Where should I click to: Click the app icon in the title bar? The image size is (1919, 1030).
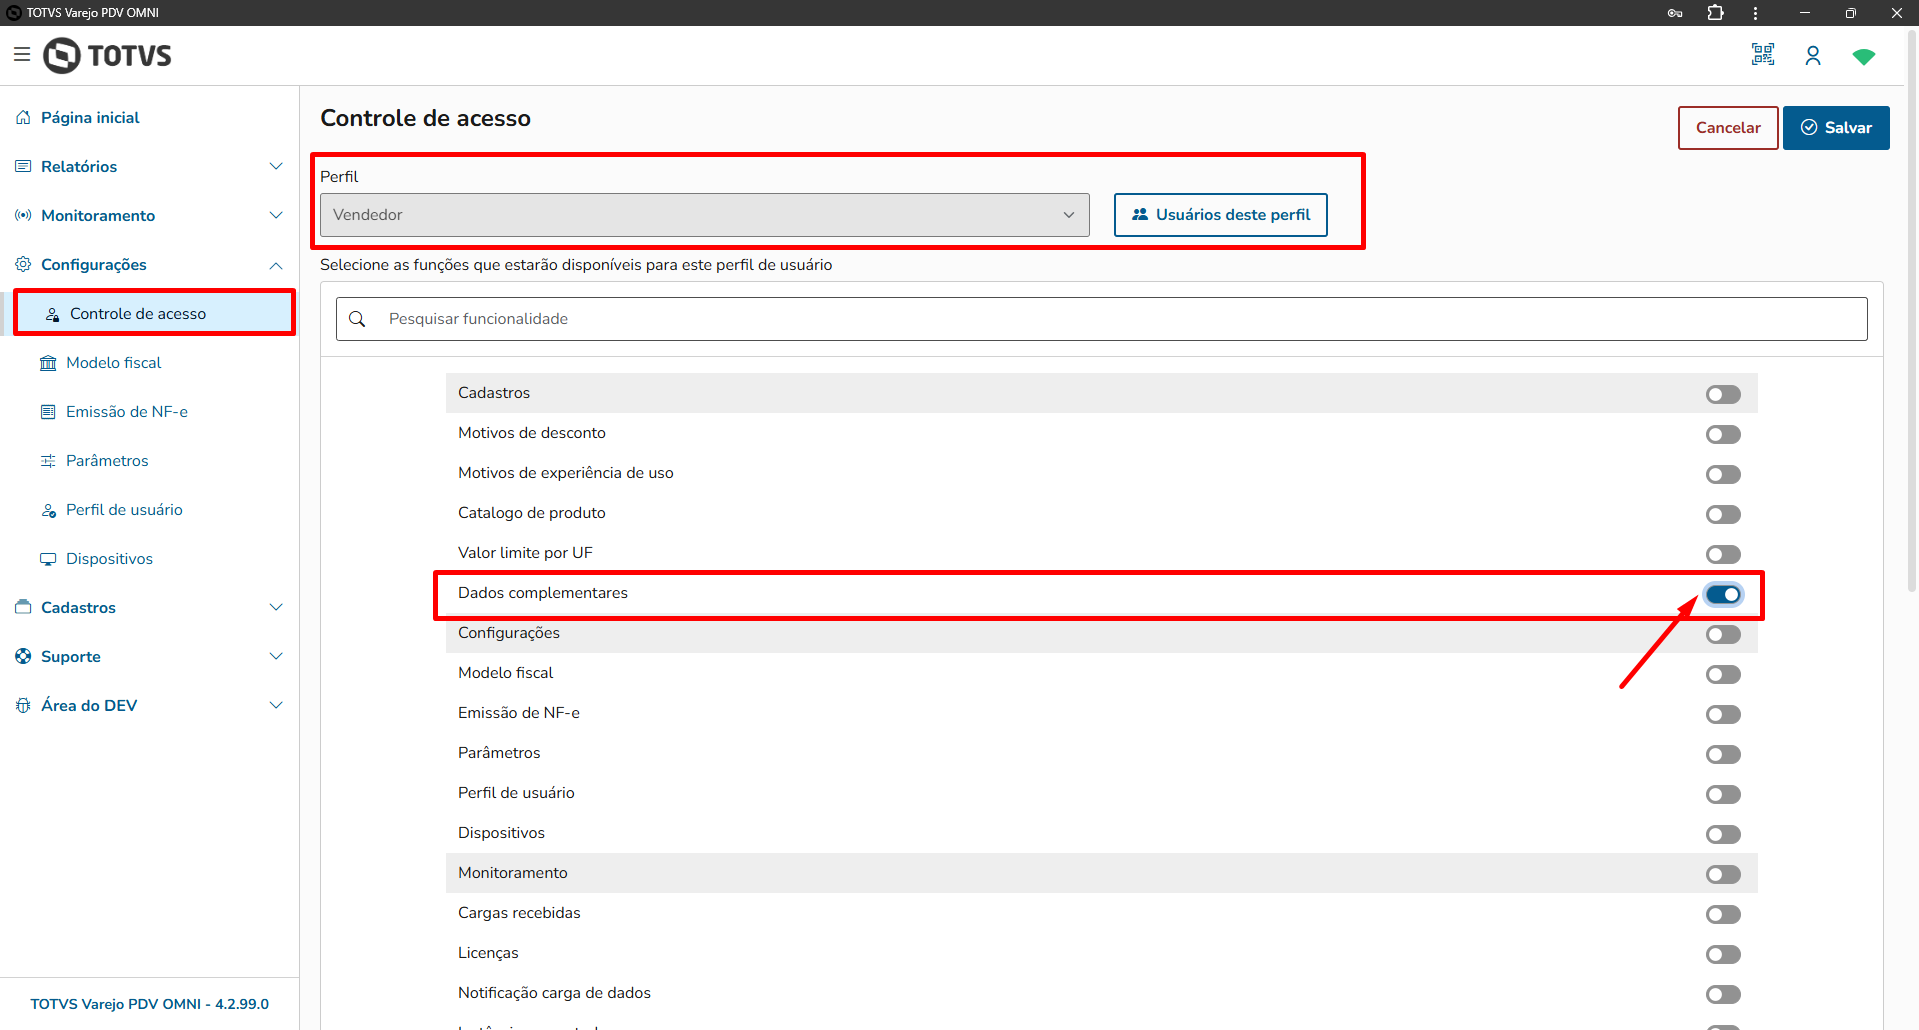(x=14, y=13)
